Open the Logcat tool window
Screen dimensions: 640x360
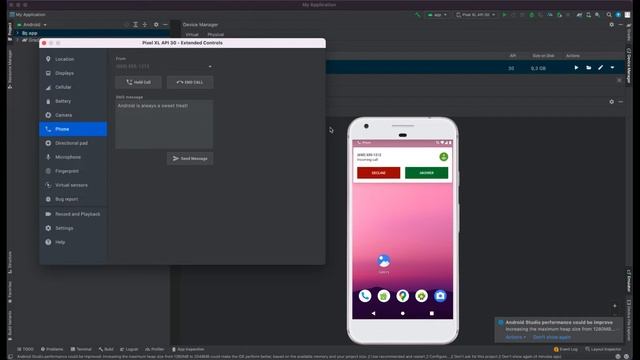[x=129, y=349]
